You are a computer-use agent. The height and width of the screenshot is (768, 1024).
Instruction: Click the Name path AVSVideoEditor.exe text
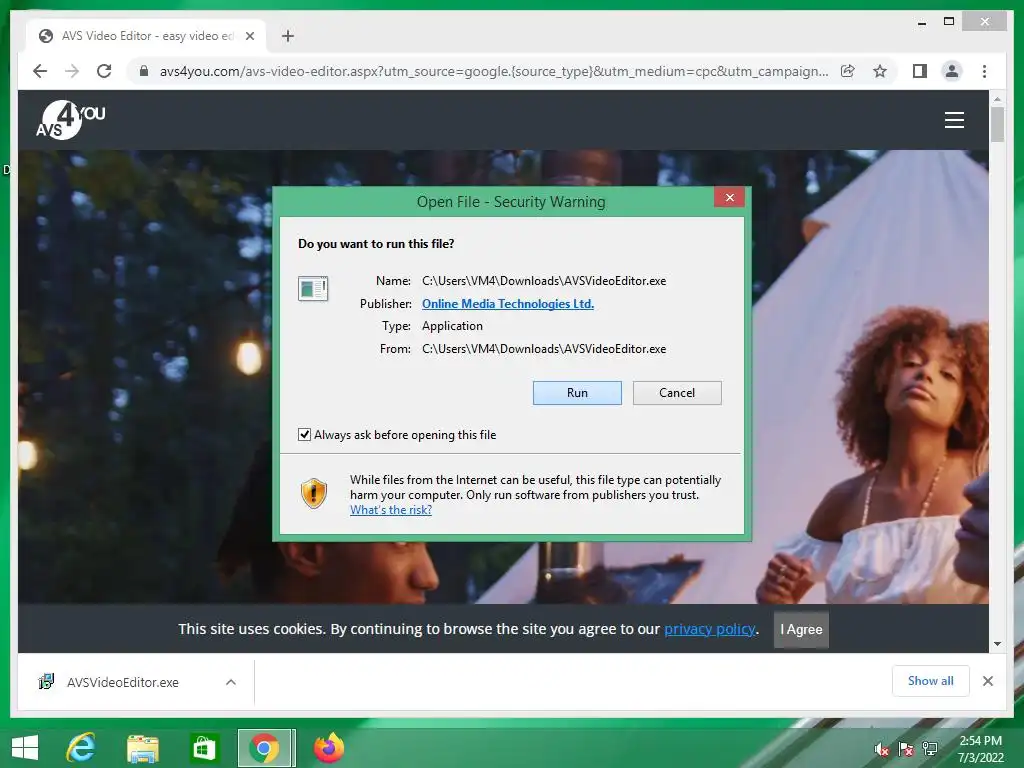pyautogui.click(x=544, y=281)
